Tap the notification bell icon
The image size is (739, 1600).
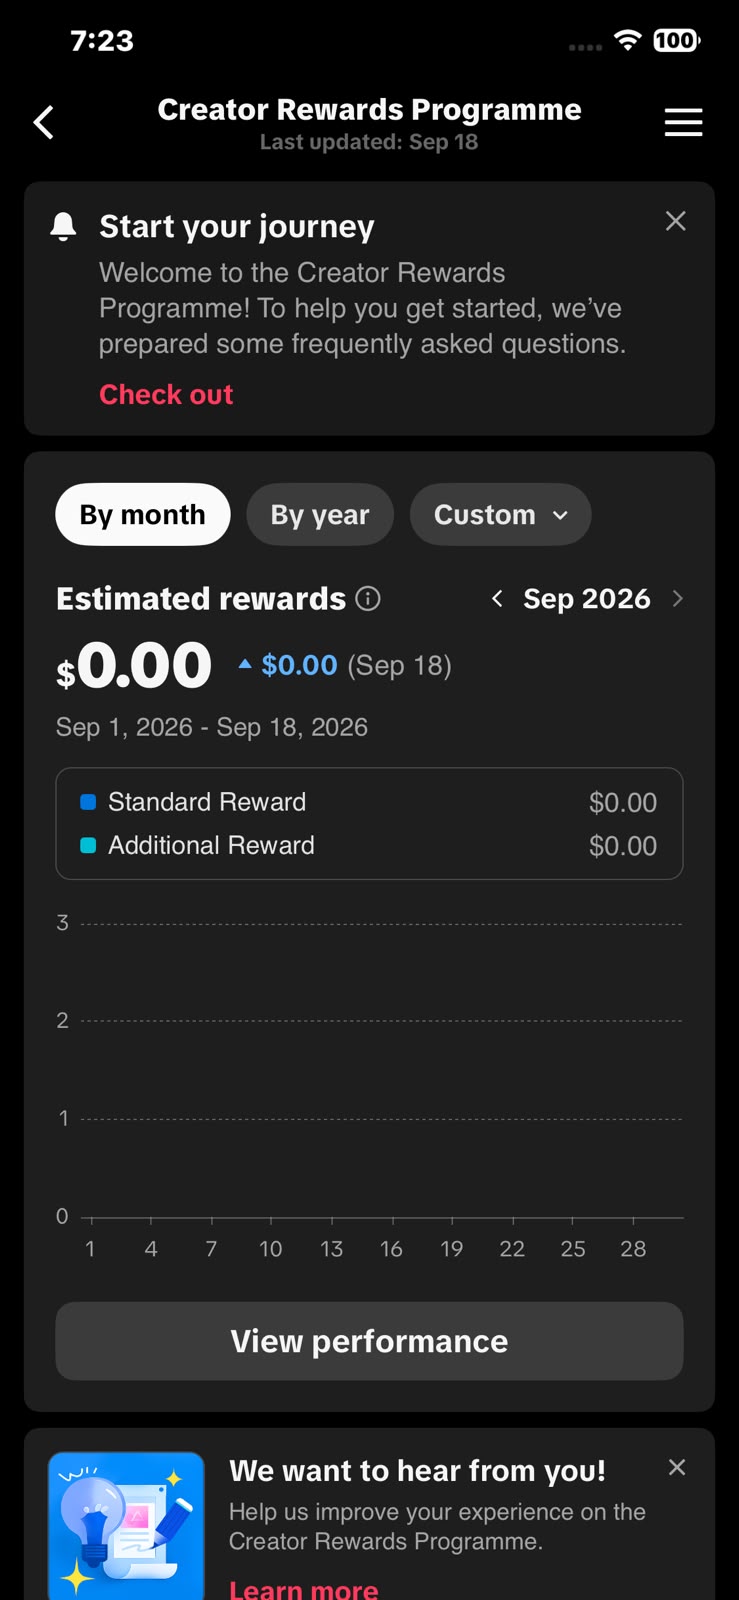coord(63,227)
